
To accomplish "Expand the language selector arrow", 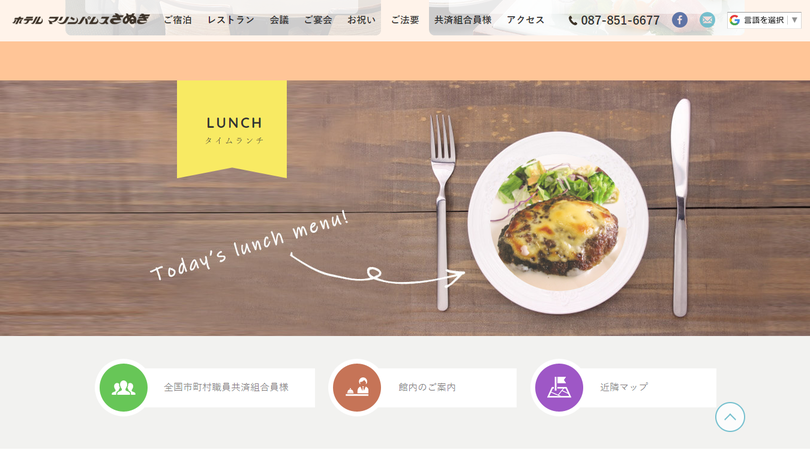I will point(795,20).
